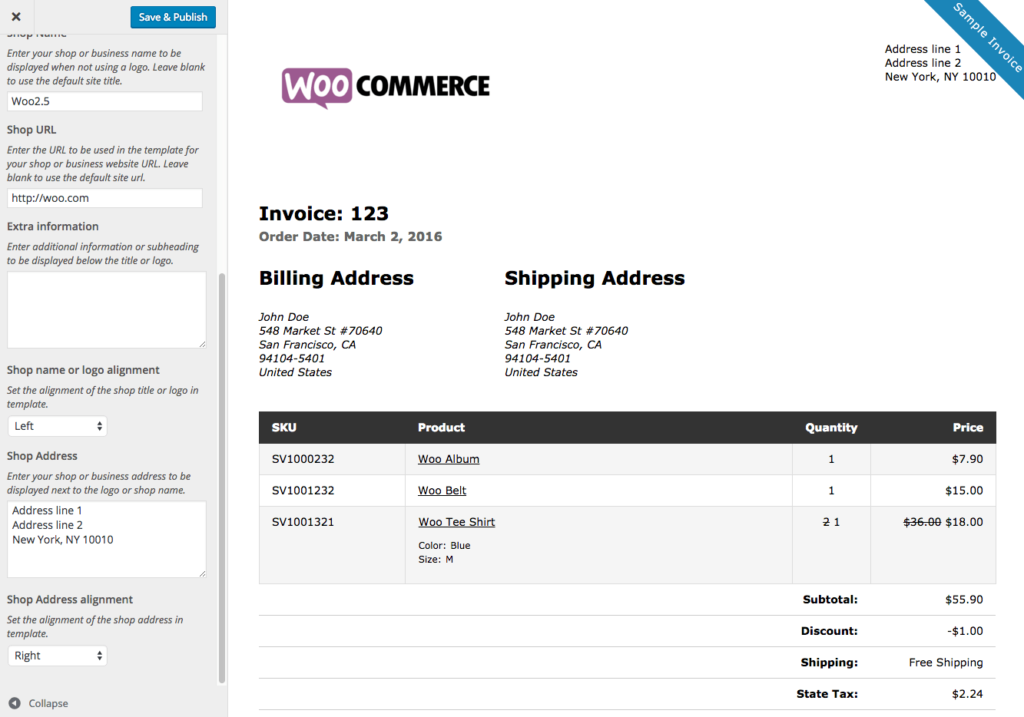Image resolution: width=1024 pixels, height=717 pixels.
Task: Click inside the Extra information text box
Action: click(x=106, y=308)
